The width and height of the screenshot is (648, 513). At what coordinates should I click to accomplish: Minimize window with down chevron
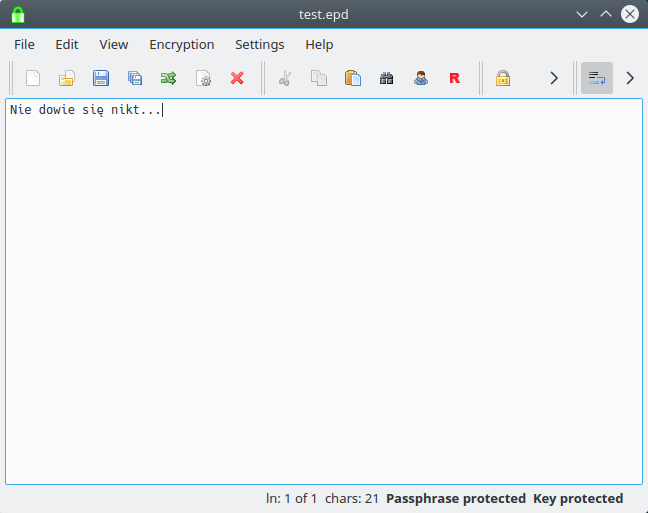point(582,14)
